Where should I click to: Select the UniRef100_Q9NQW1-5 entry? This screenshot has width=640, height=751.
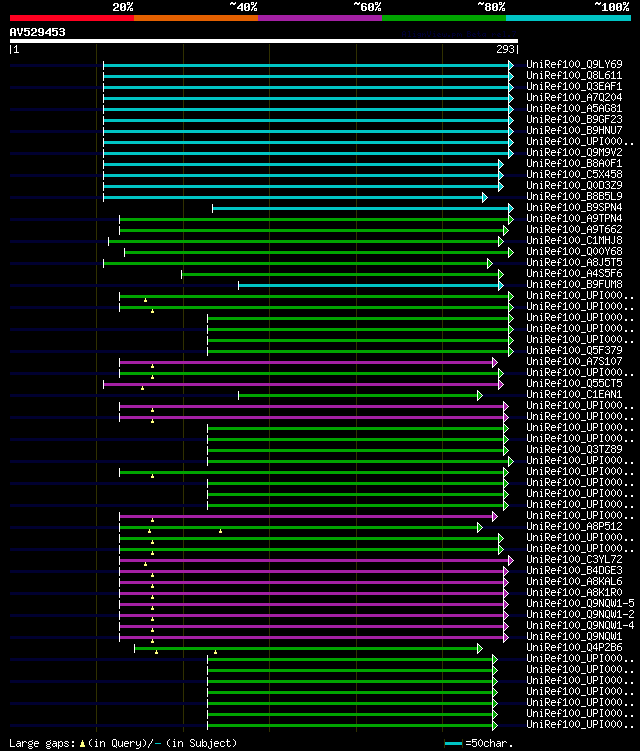580,604
